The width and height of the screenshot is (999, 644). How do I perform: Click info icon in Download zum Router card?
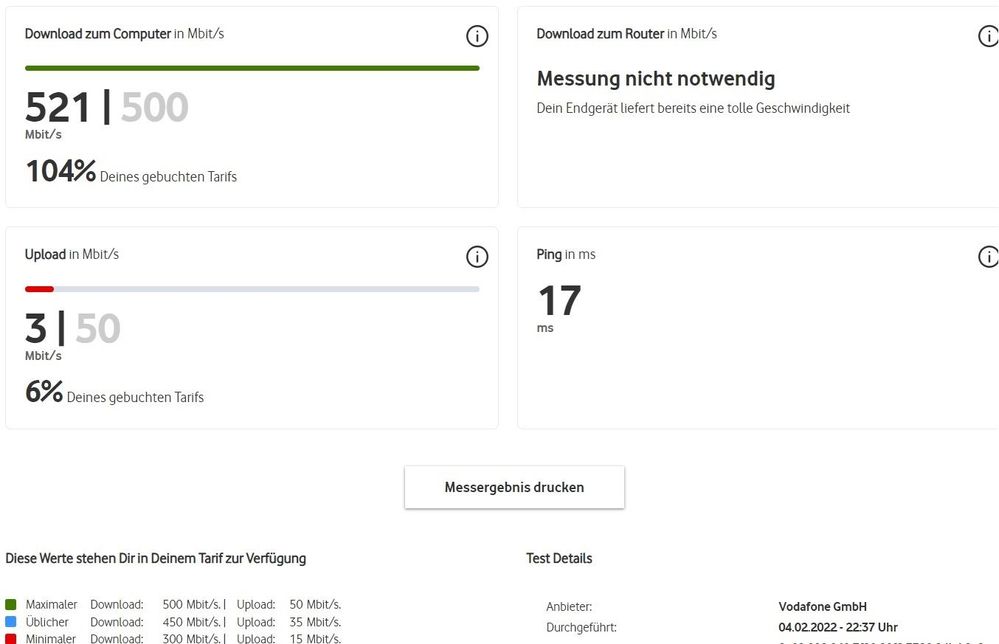tap(988, 37)
